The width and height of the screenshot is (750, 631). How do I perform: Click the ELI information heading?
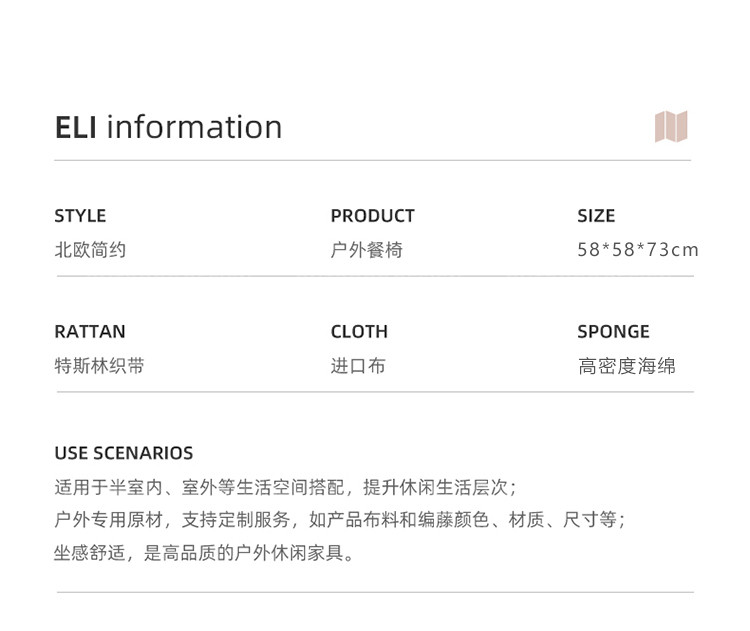pos(168,127)
